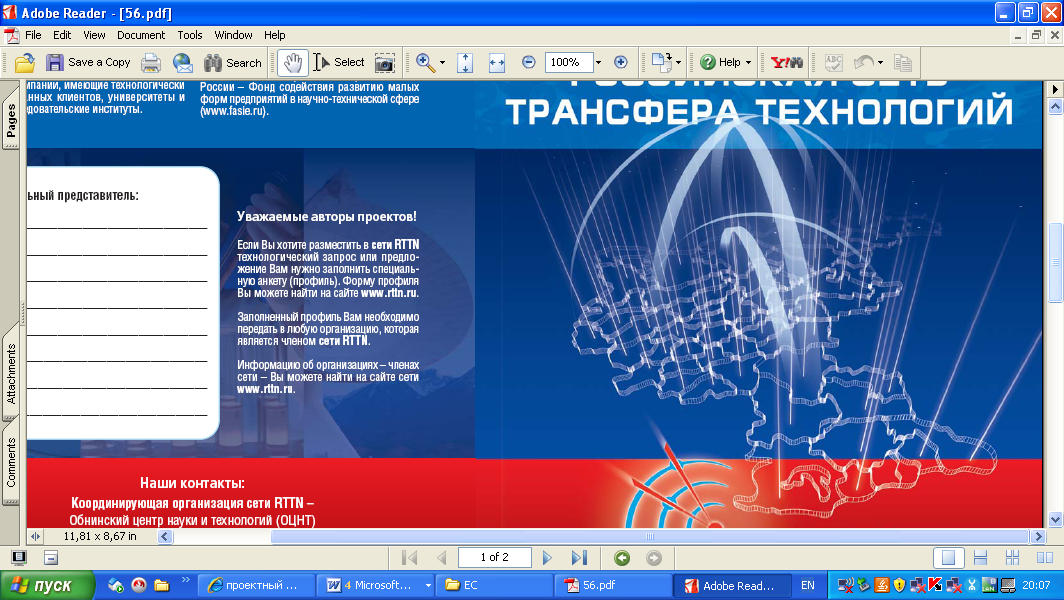Click the Fit Width icon
Screen dimensions: 1064x600
point(497,62)
